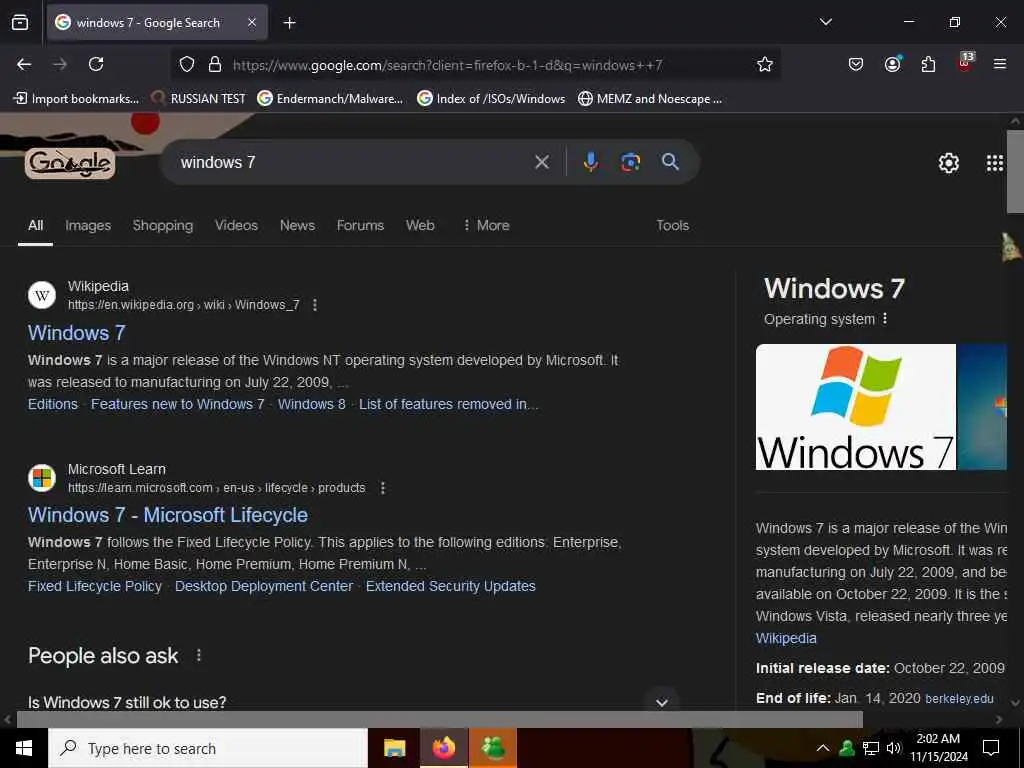Viewport: 1024px width, 768px height.
Task: Reload the current page
Action: [x=96, y=64]
